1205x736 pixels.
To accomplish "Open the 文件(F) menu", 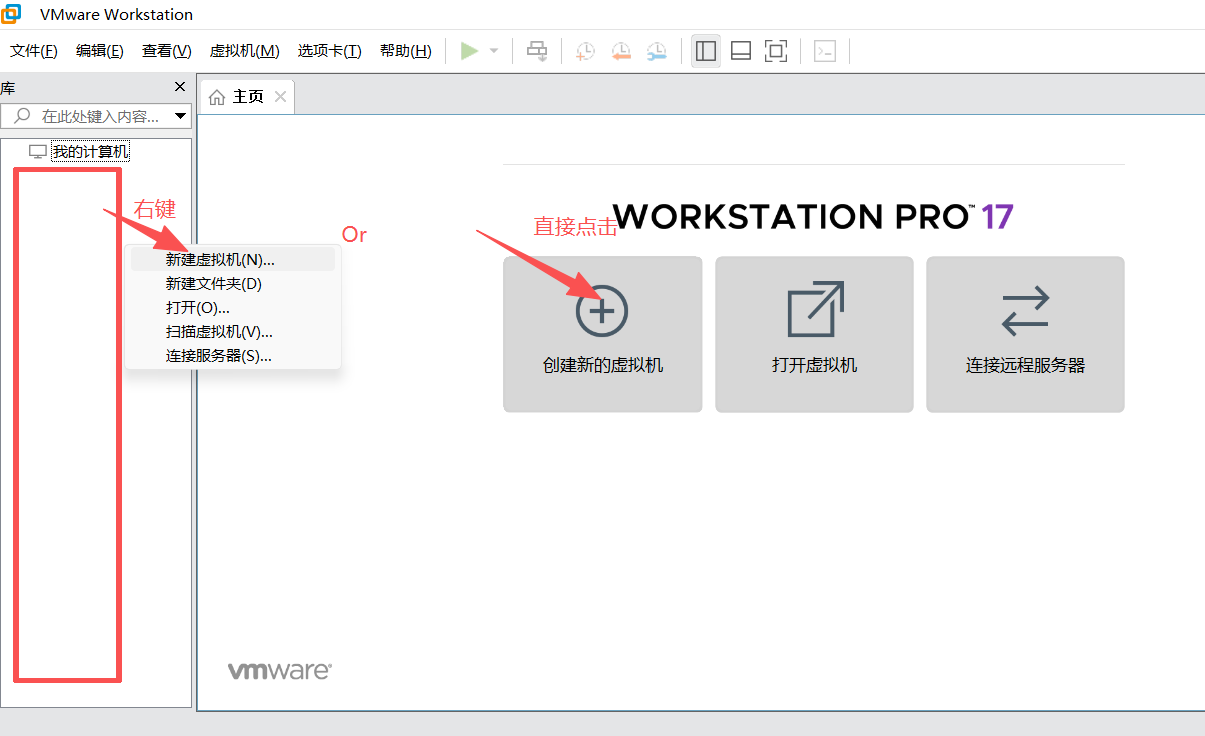I will tap(34, 51).
